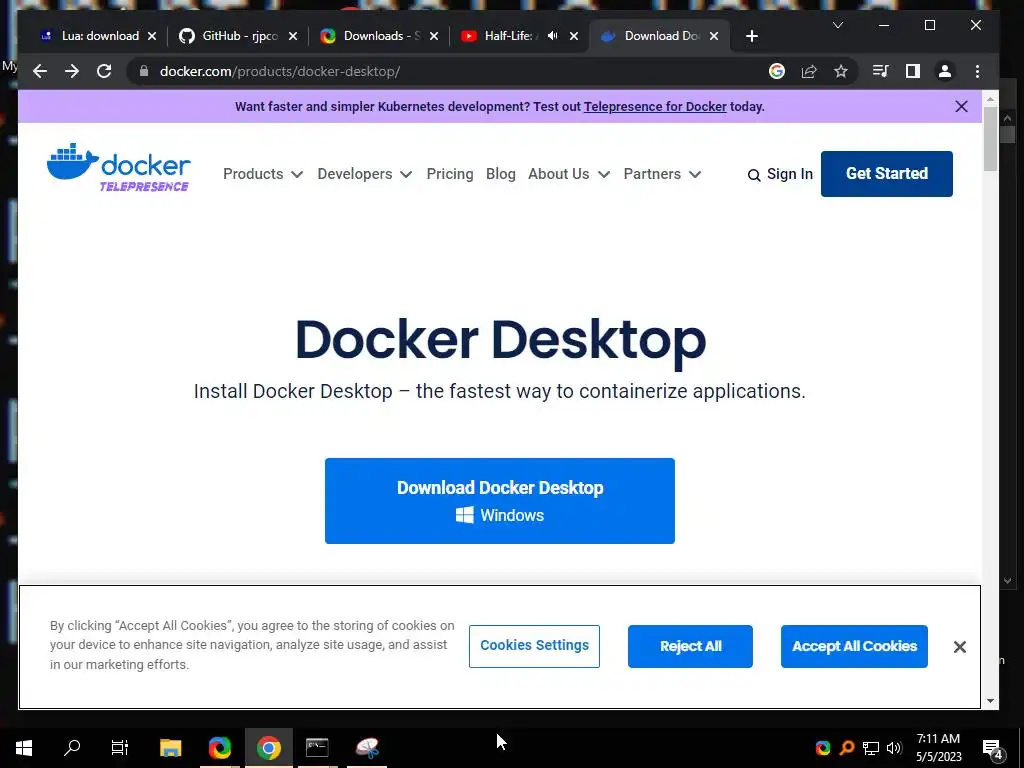Download Docker Desktop for Windows

(500, 501)
